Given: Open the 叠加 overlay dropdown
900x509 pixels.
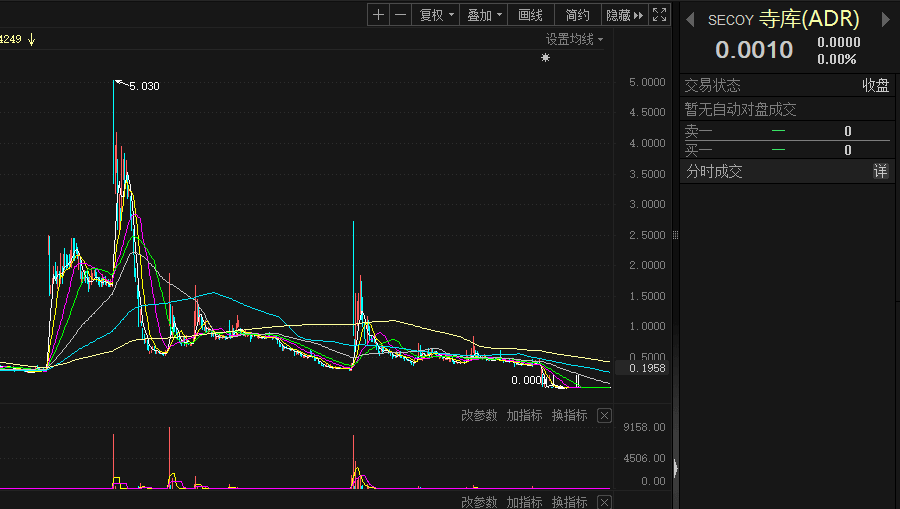Looking at the screenshot, I should 484,15.
